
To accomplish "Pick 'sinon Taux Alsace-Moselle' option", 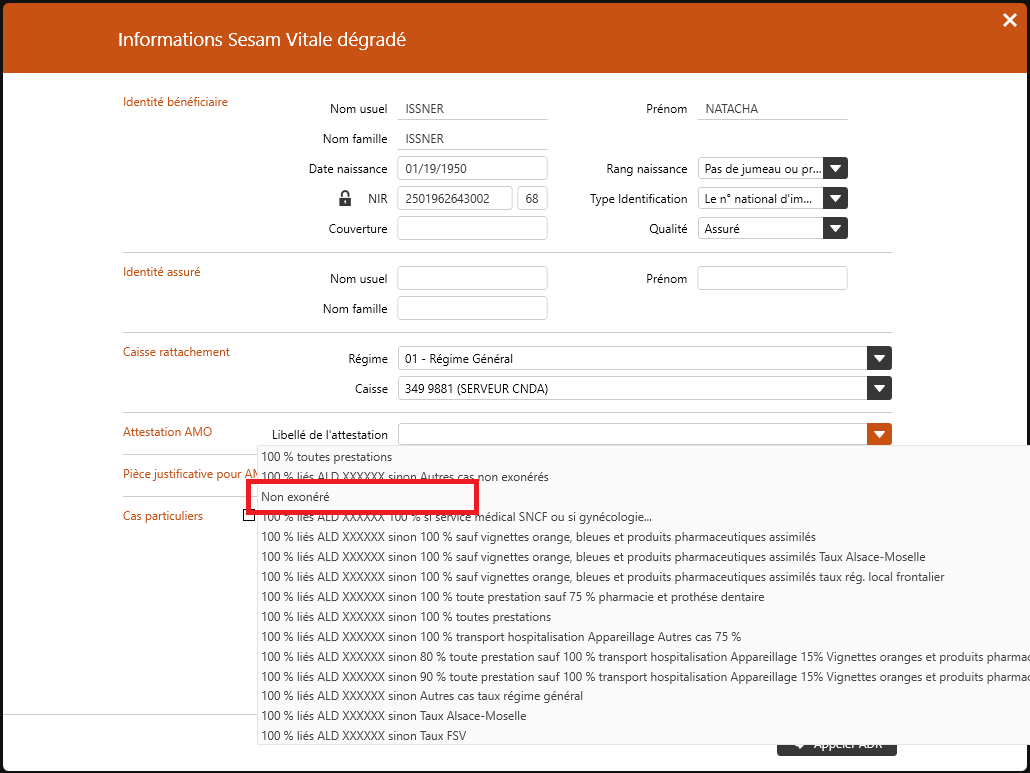I will point(394,716).
